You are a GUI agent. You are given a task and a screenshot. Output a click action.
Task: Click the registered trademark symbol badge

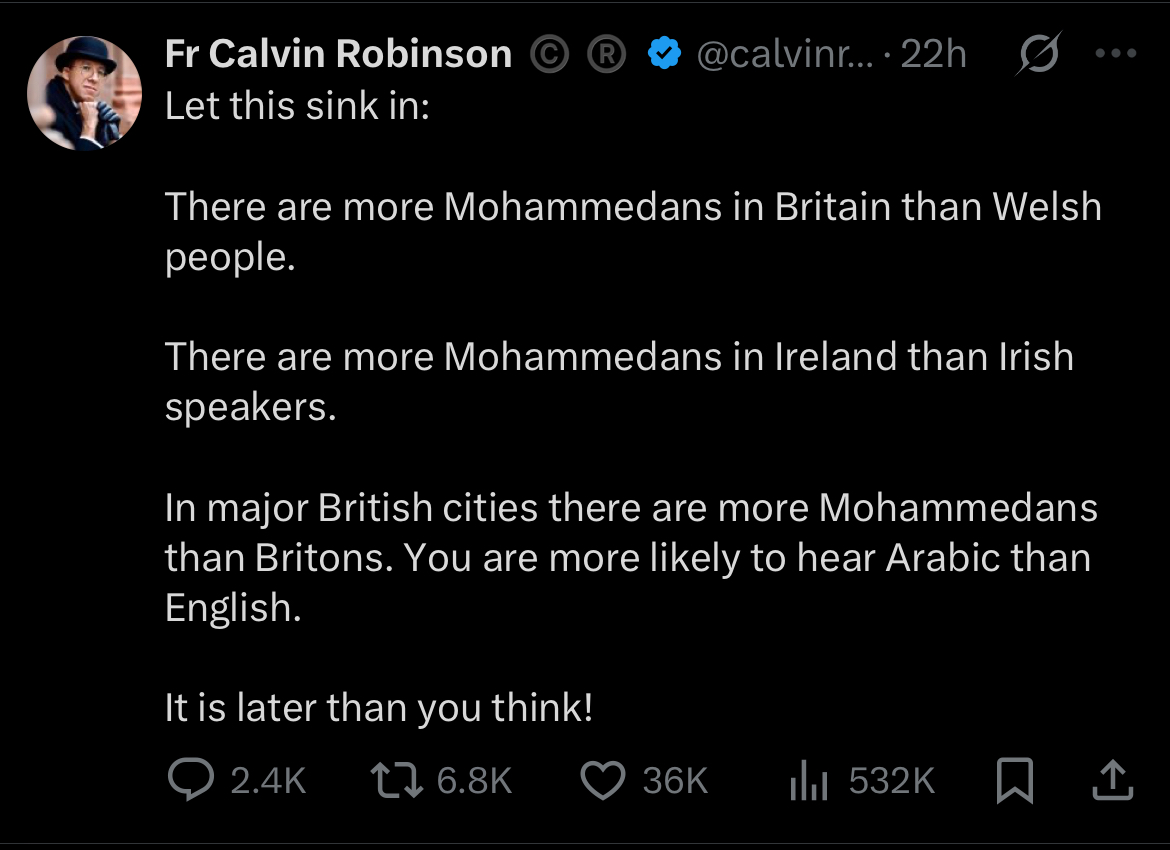tap(605, 55)
